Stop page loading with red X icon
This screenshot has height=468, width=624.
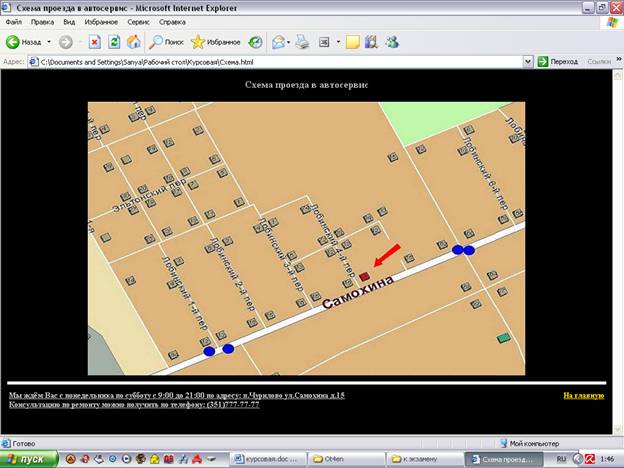click(x=94, y=42)
